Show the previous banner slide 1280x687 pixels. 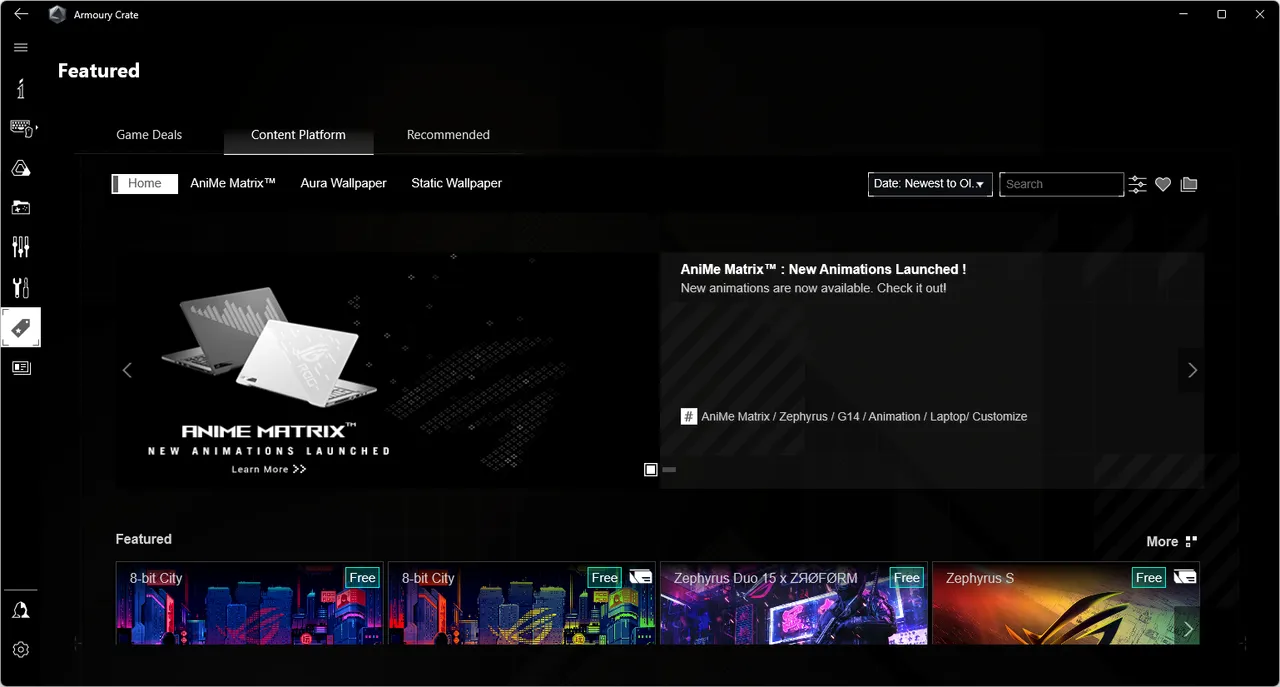[x=127, y=370]
